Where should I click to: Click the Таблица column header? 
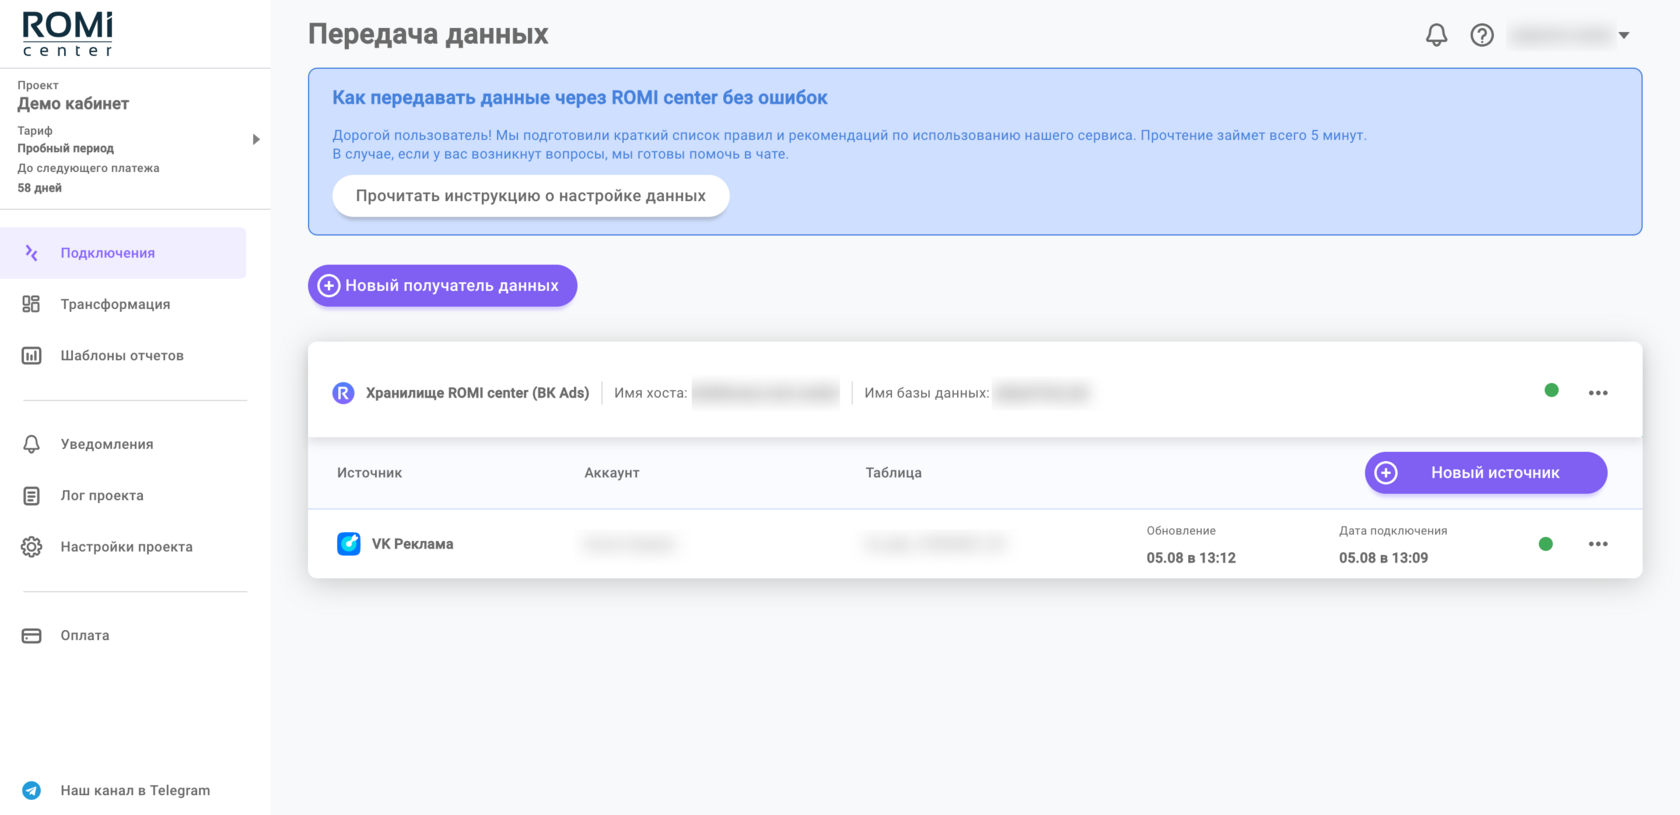893,473
